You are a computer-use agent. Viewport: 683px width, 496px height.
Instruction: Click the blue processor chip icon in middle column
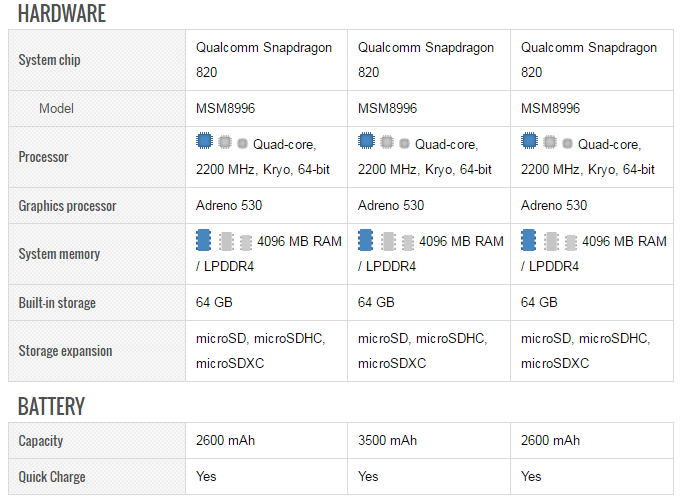(367, 142)
